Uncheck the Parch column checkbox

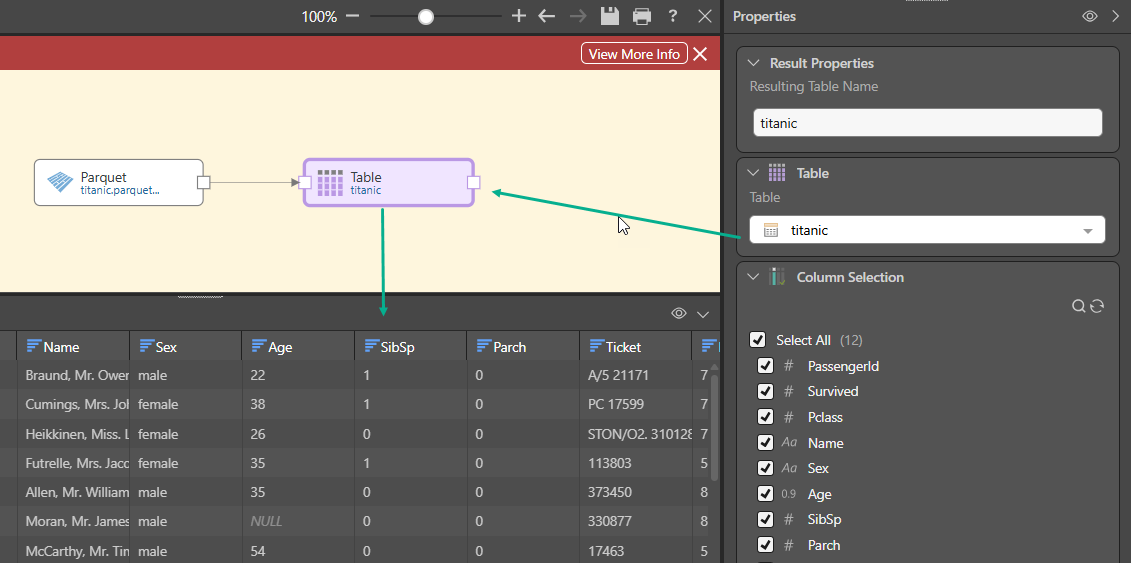pos(765,545)
